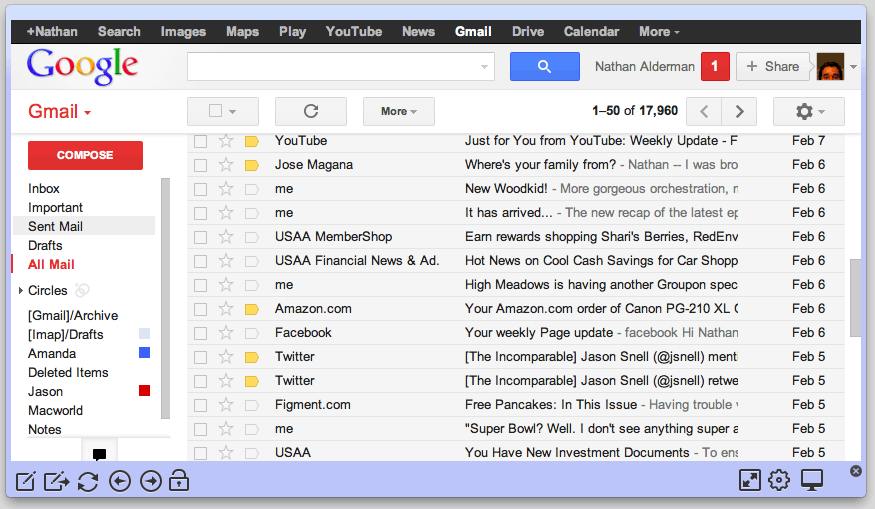Viewport: 875px width, 509px height.
Task: Click the reload icon in the bottom bar
Action: tap(88, 481)
